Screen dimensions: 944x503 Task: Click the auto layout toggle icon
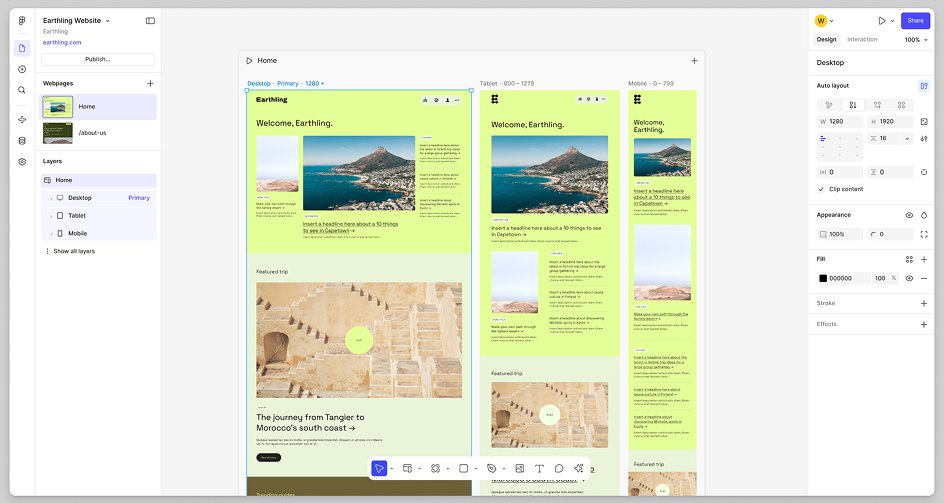[924, 86]
